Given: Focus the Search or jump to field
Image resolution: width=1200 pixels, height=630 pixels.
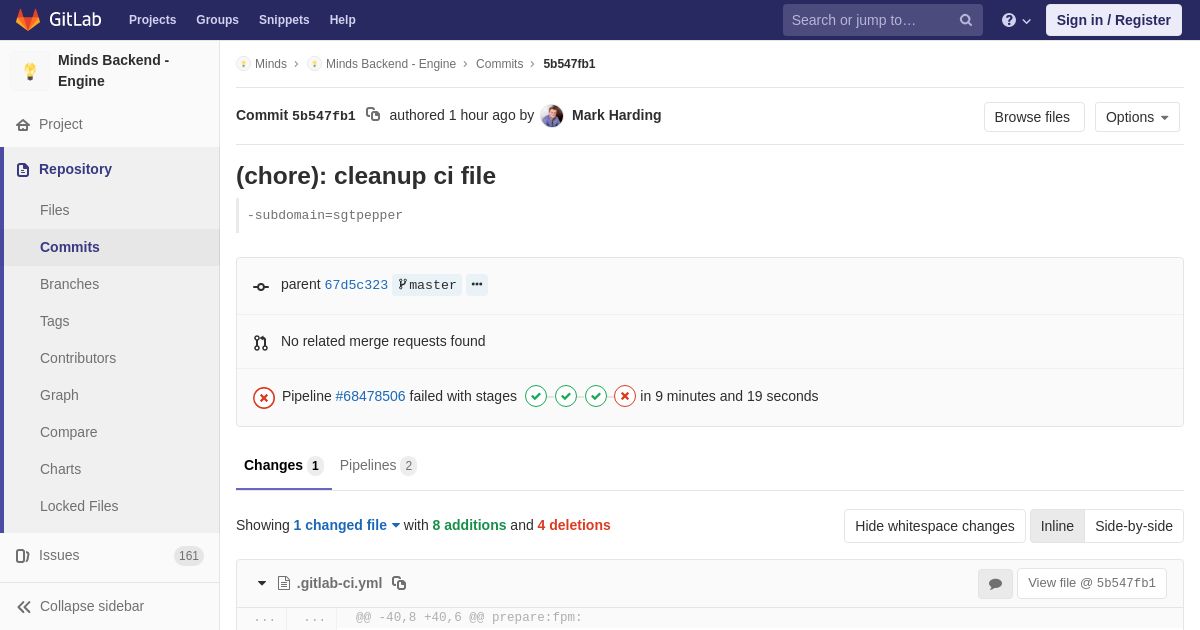Looking at the screenshot, I should (883, 20).
